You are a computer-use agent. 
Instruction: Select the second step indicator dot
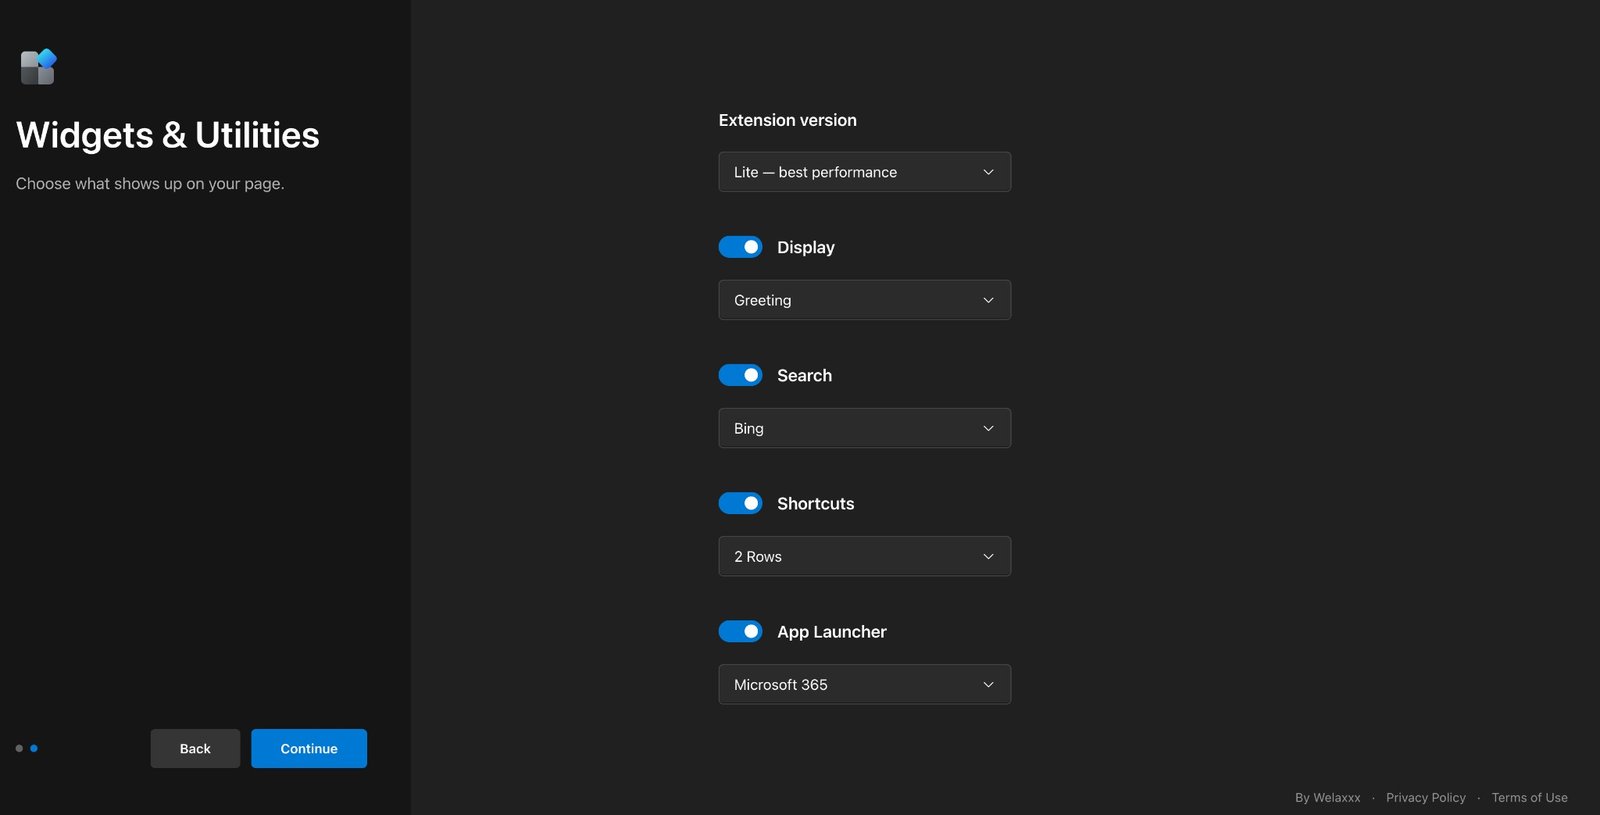(x=34, y=748)
